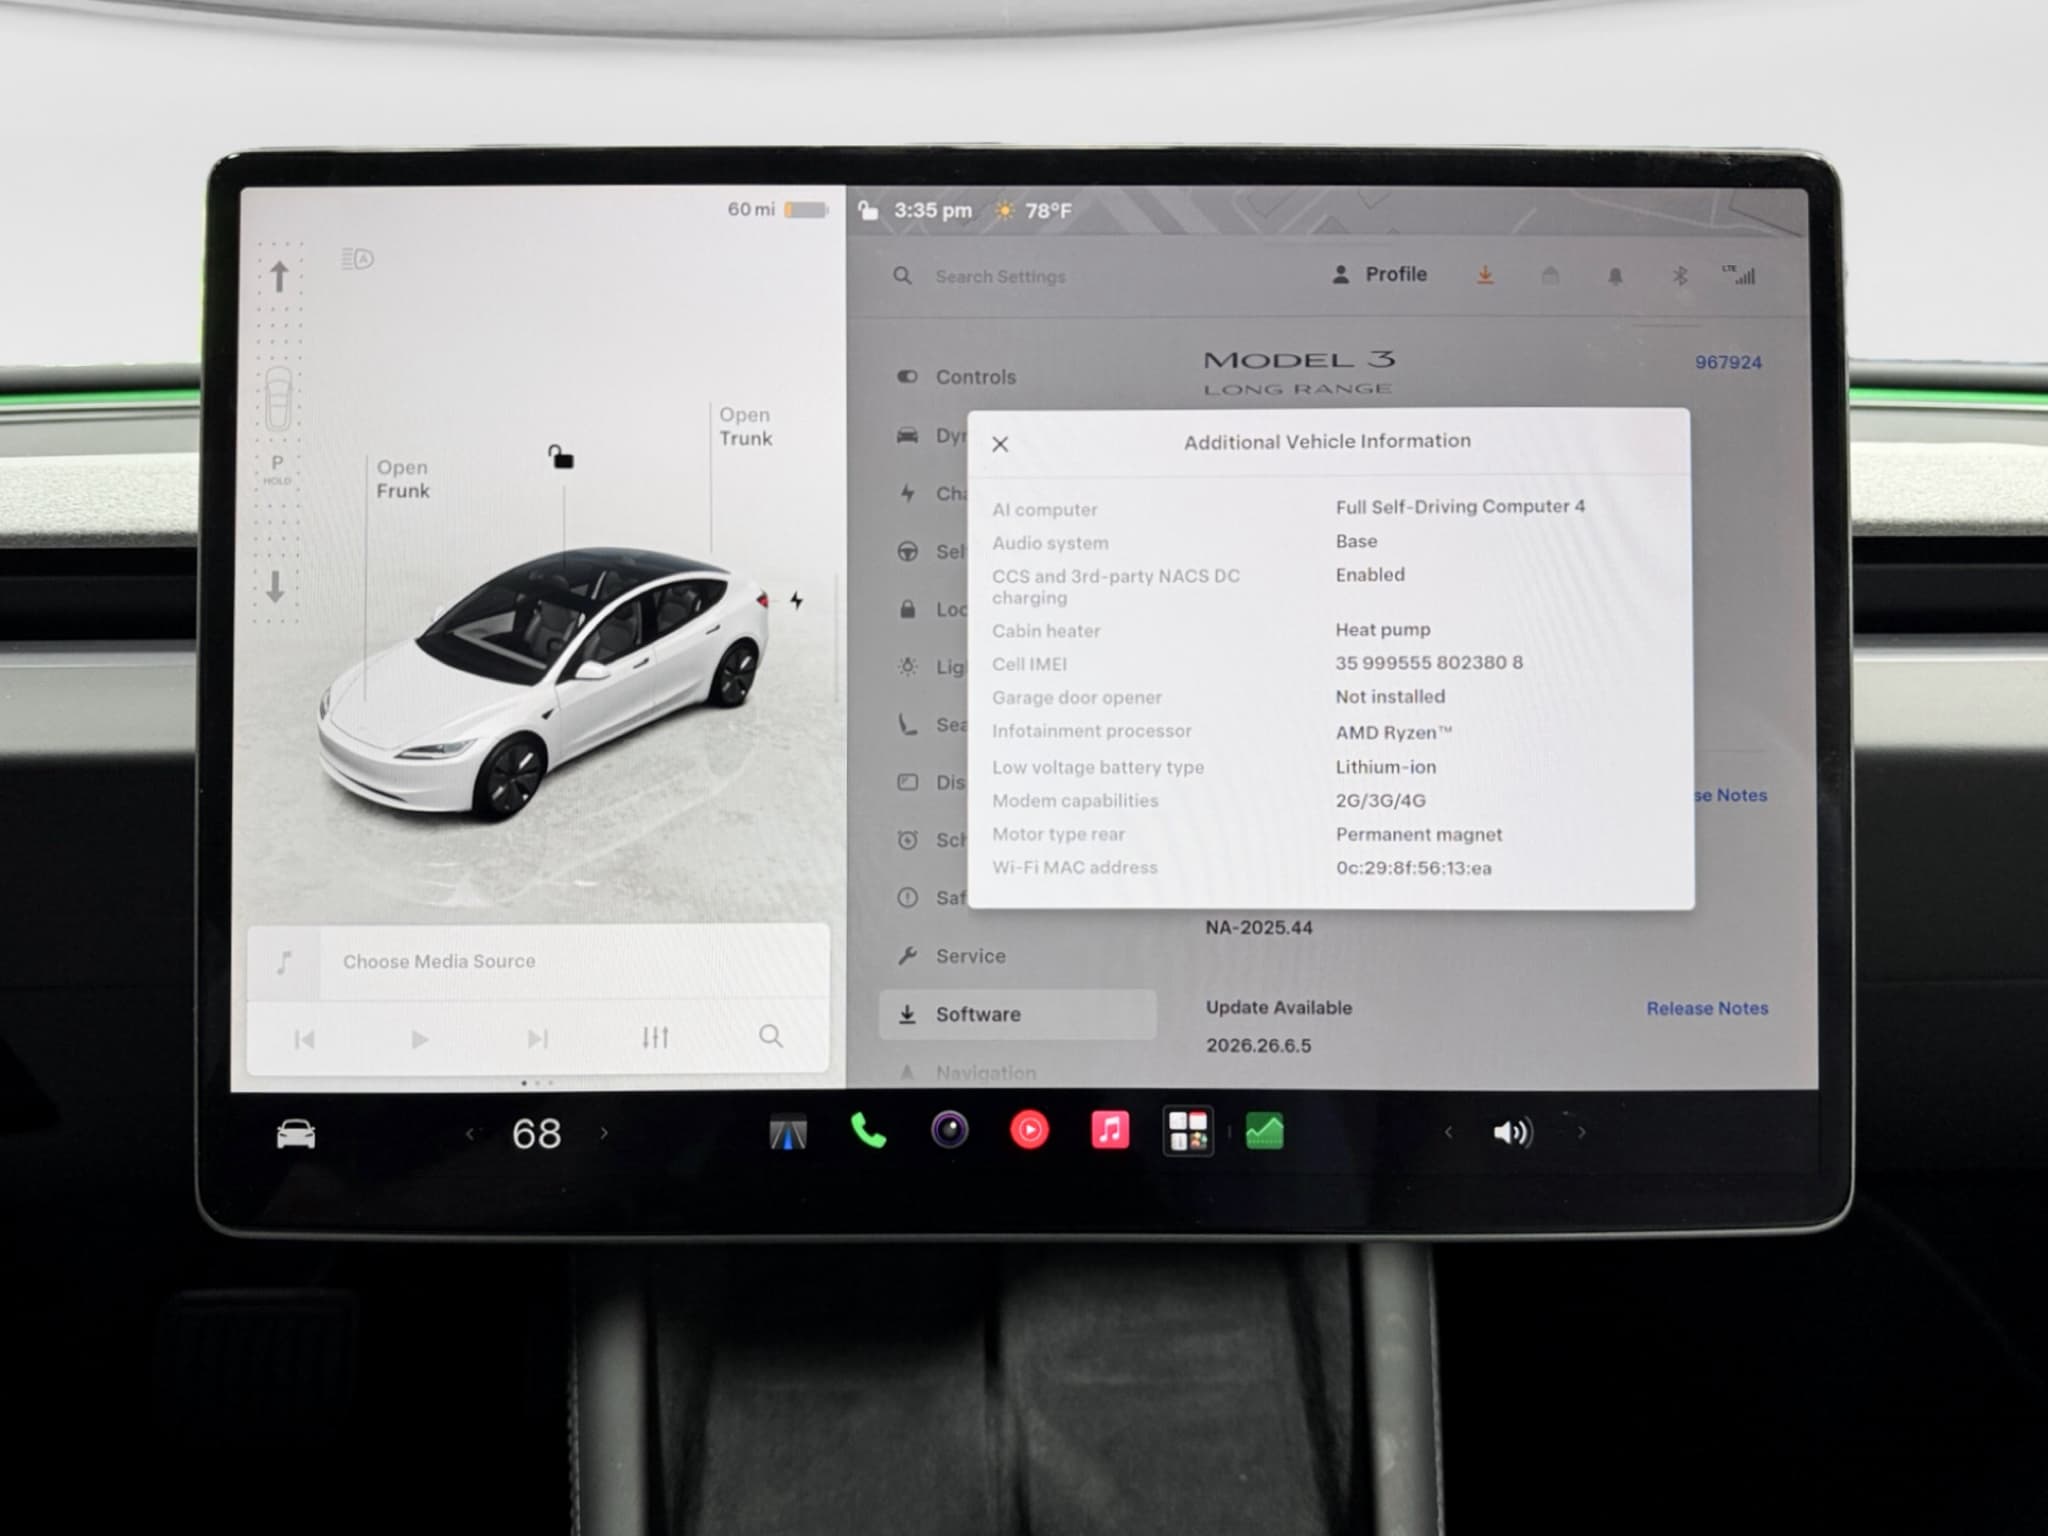2048x1536 pixels.
Task: Tap Search Settings field
Action: coord(1000,276)
